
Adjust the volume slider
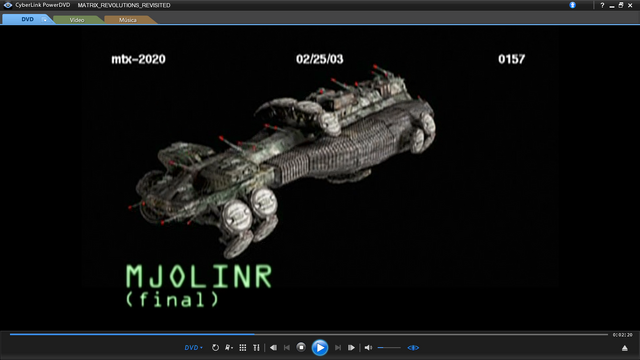pyautogui.click(x=389, y=348)
